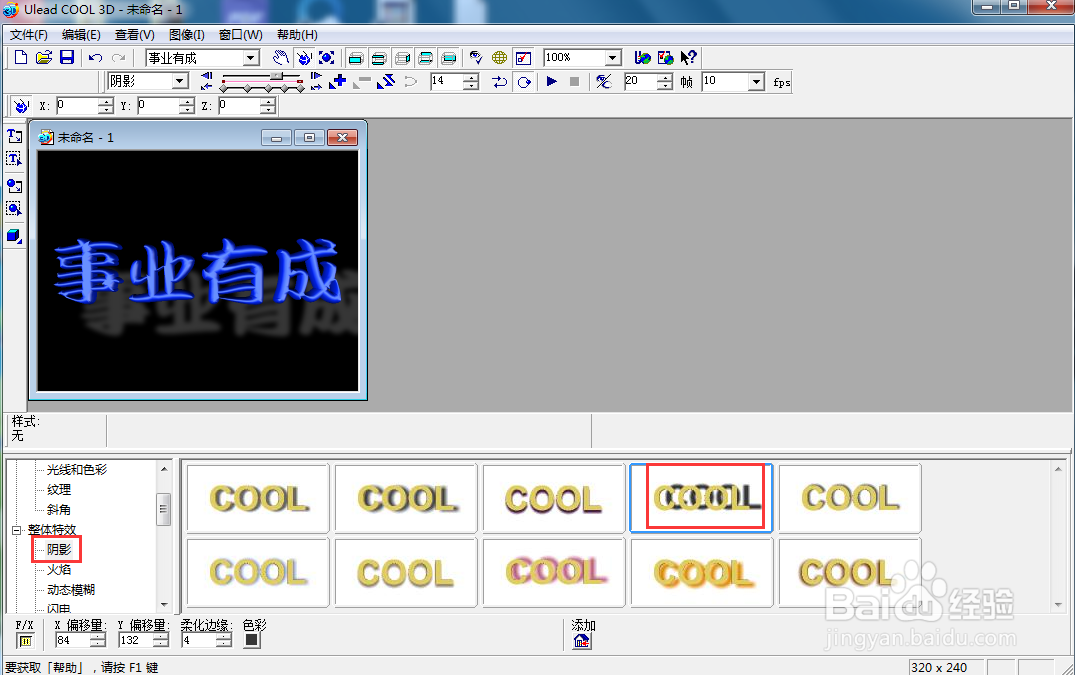The height and width of the screenshot is (675, 1075).
Task: Undo the last action
Action: [x=95, y=58]
